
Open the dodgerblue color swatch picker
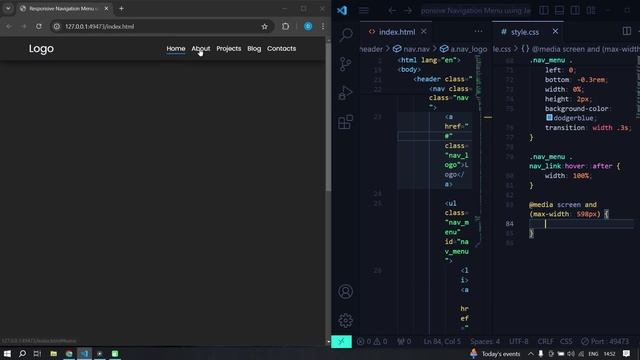(549, 118)
